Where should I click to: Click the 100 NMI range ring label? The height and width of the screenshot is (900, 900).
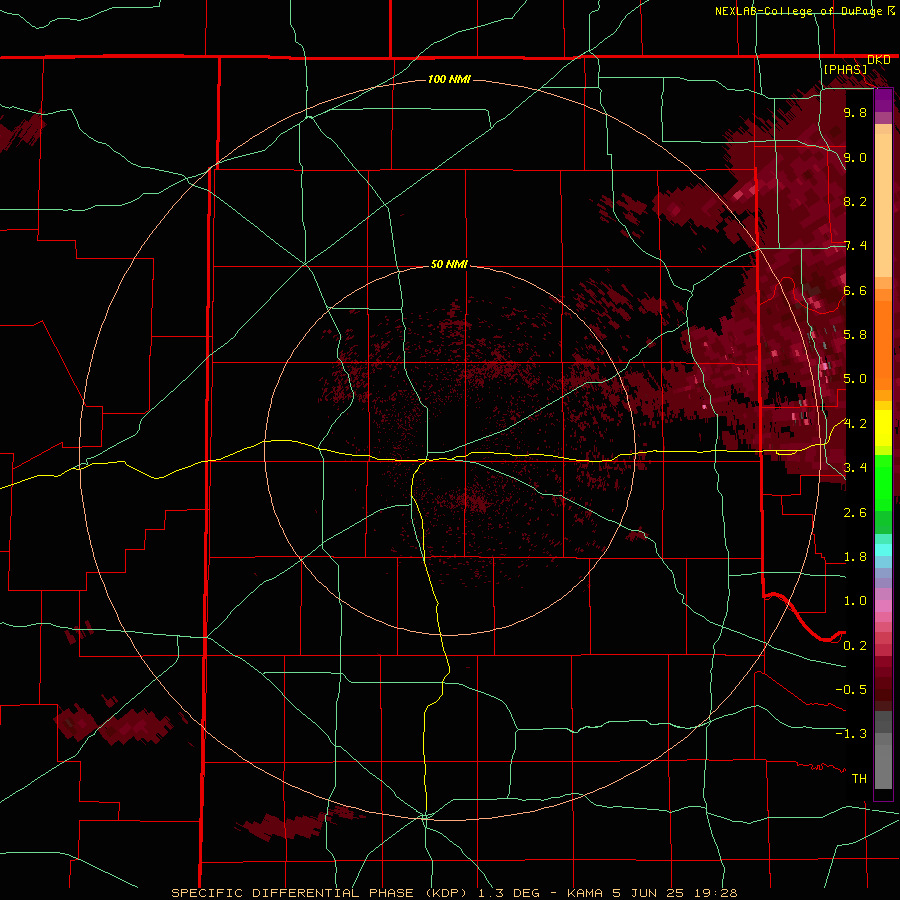tap(449, 79)
